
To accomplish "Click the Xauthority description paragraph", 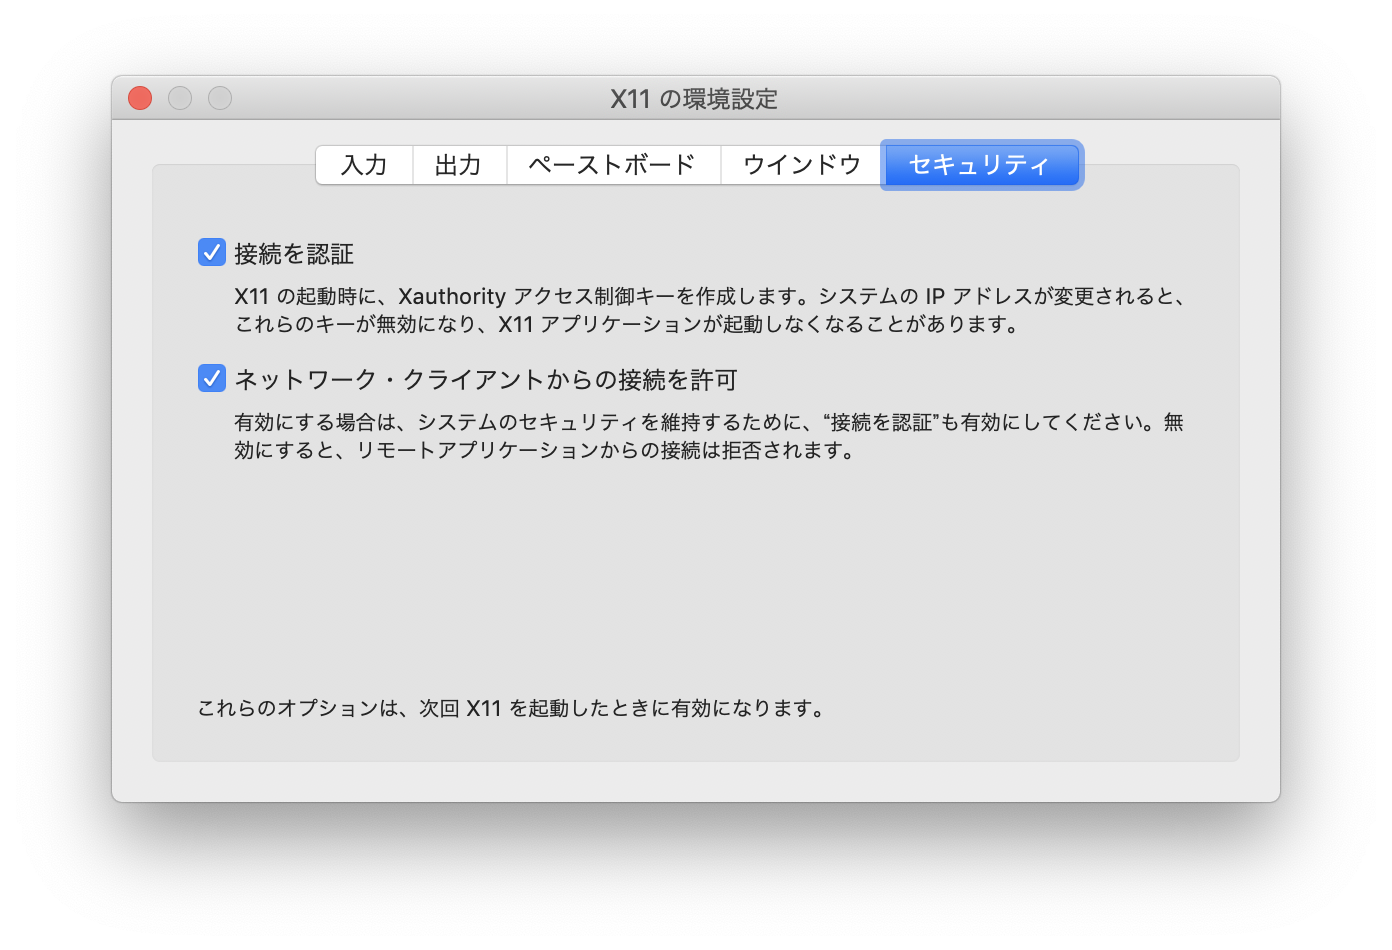I will coord(709,310).
